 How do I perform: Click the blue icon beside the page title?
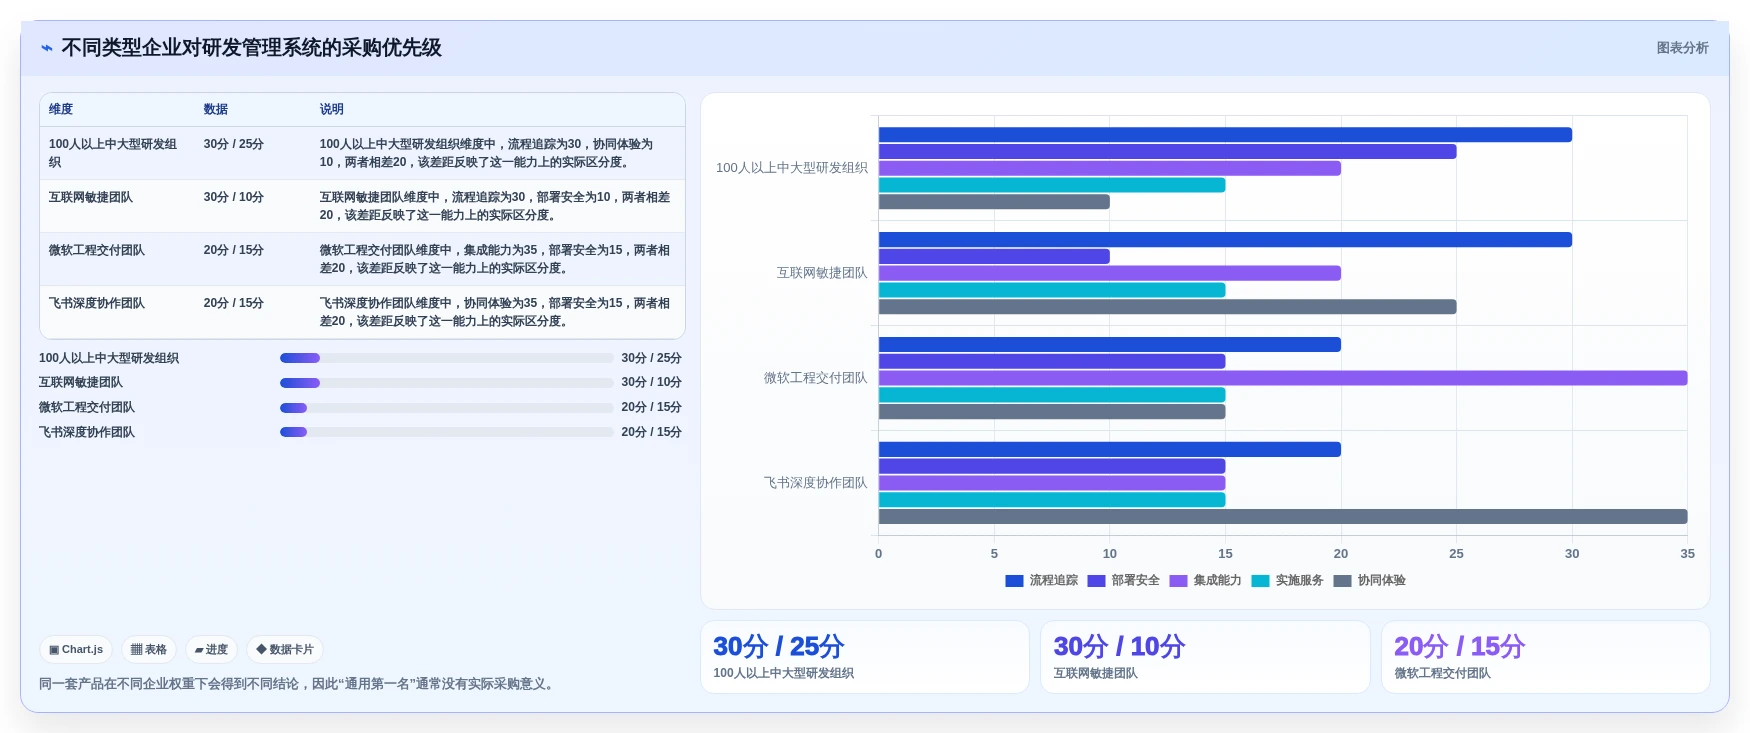click(46, 48)
